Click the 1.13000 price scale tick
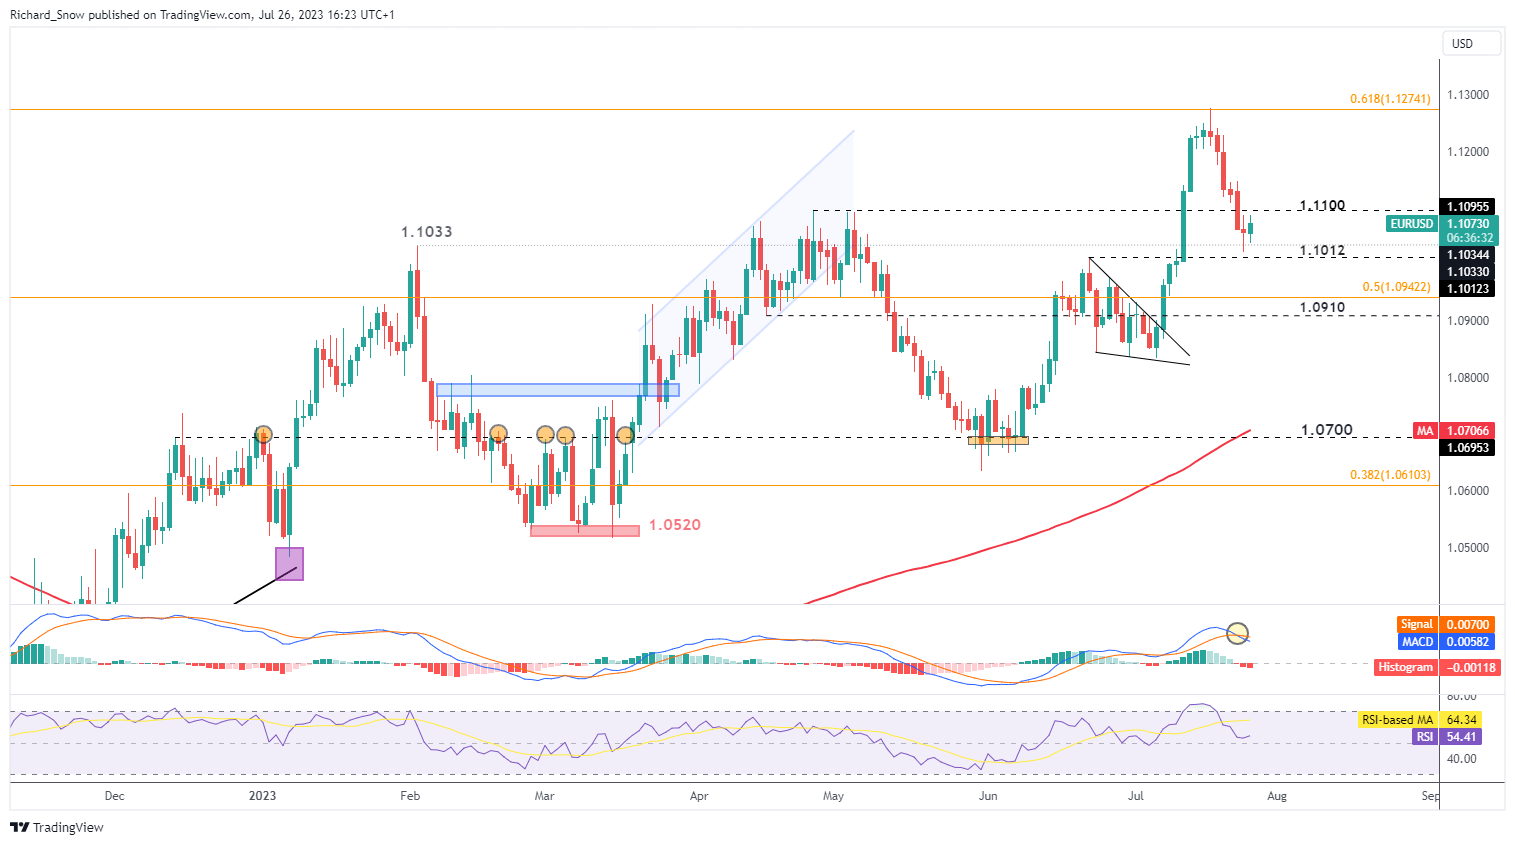This screenshot has width=1515, height=845. (x=1468, y=95)
